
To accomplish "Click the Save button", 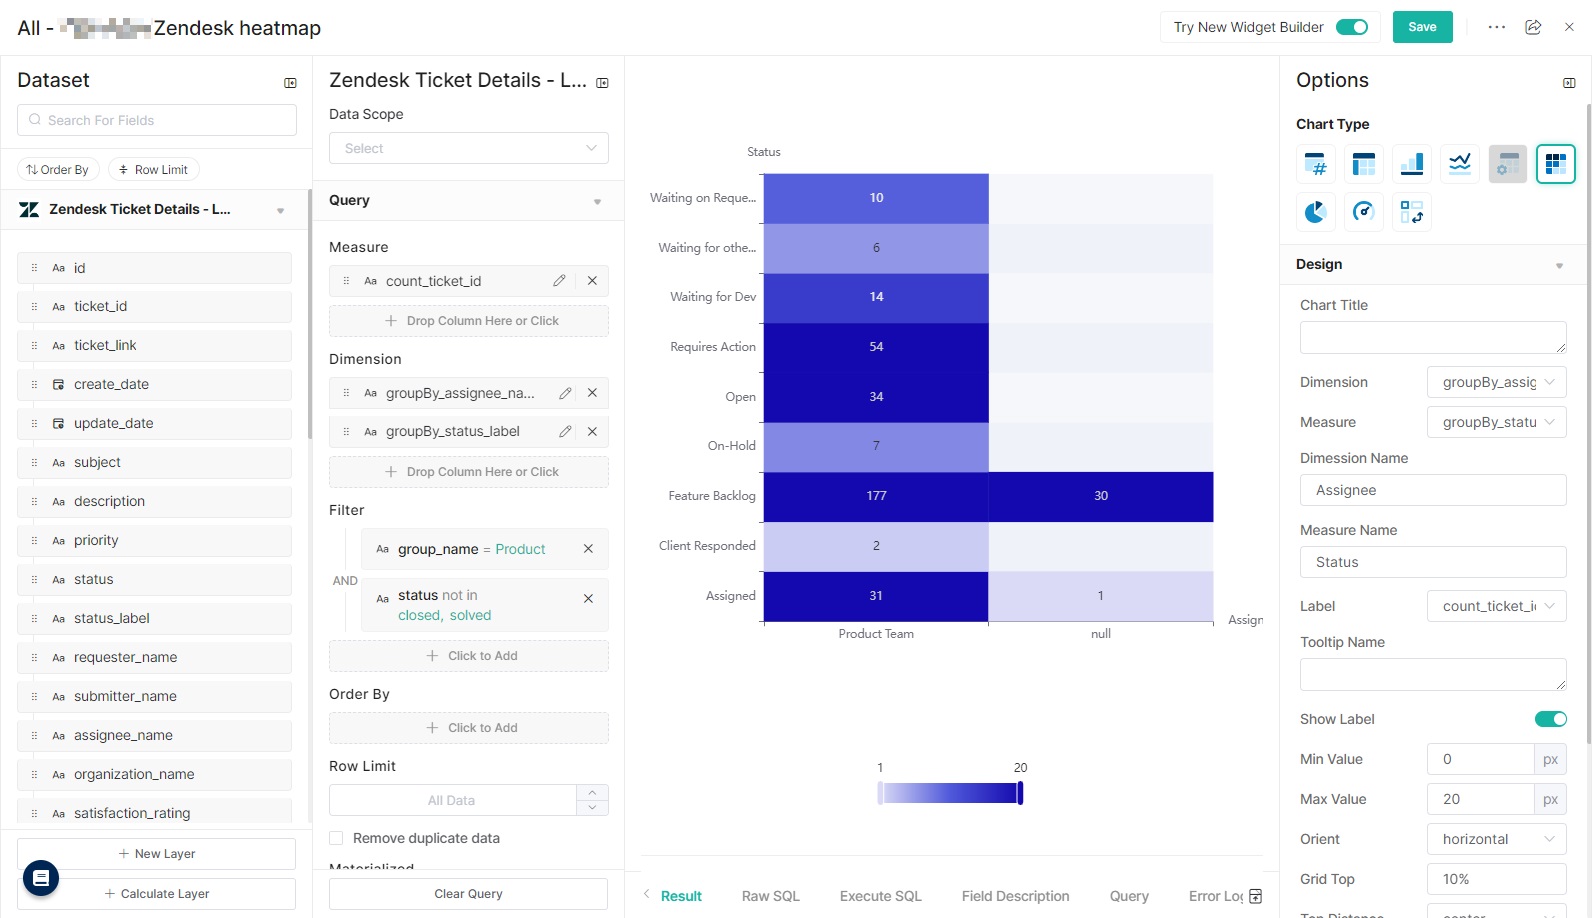I will [x=1422, y=27].
